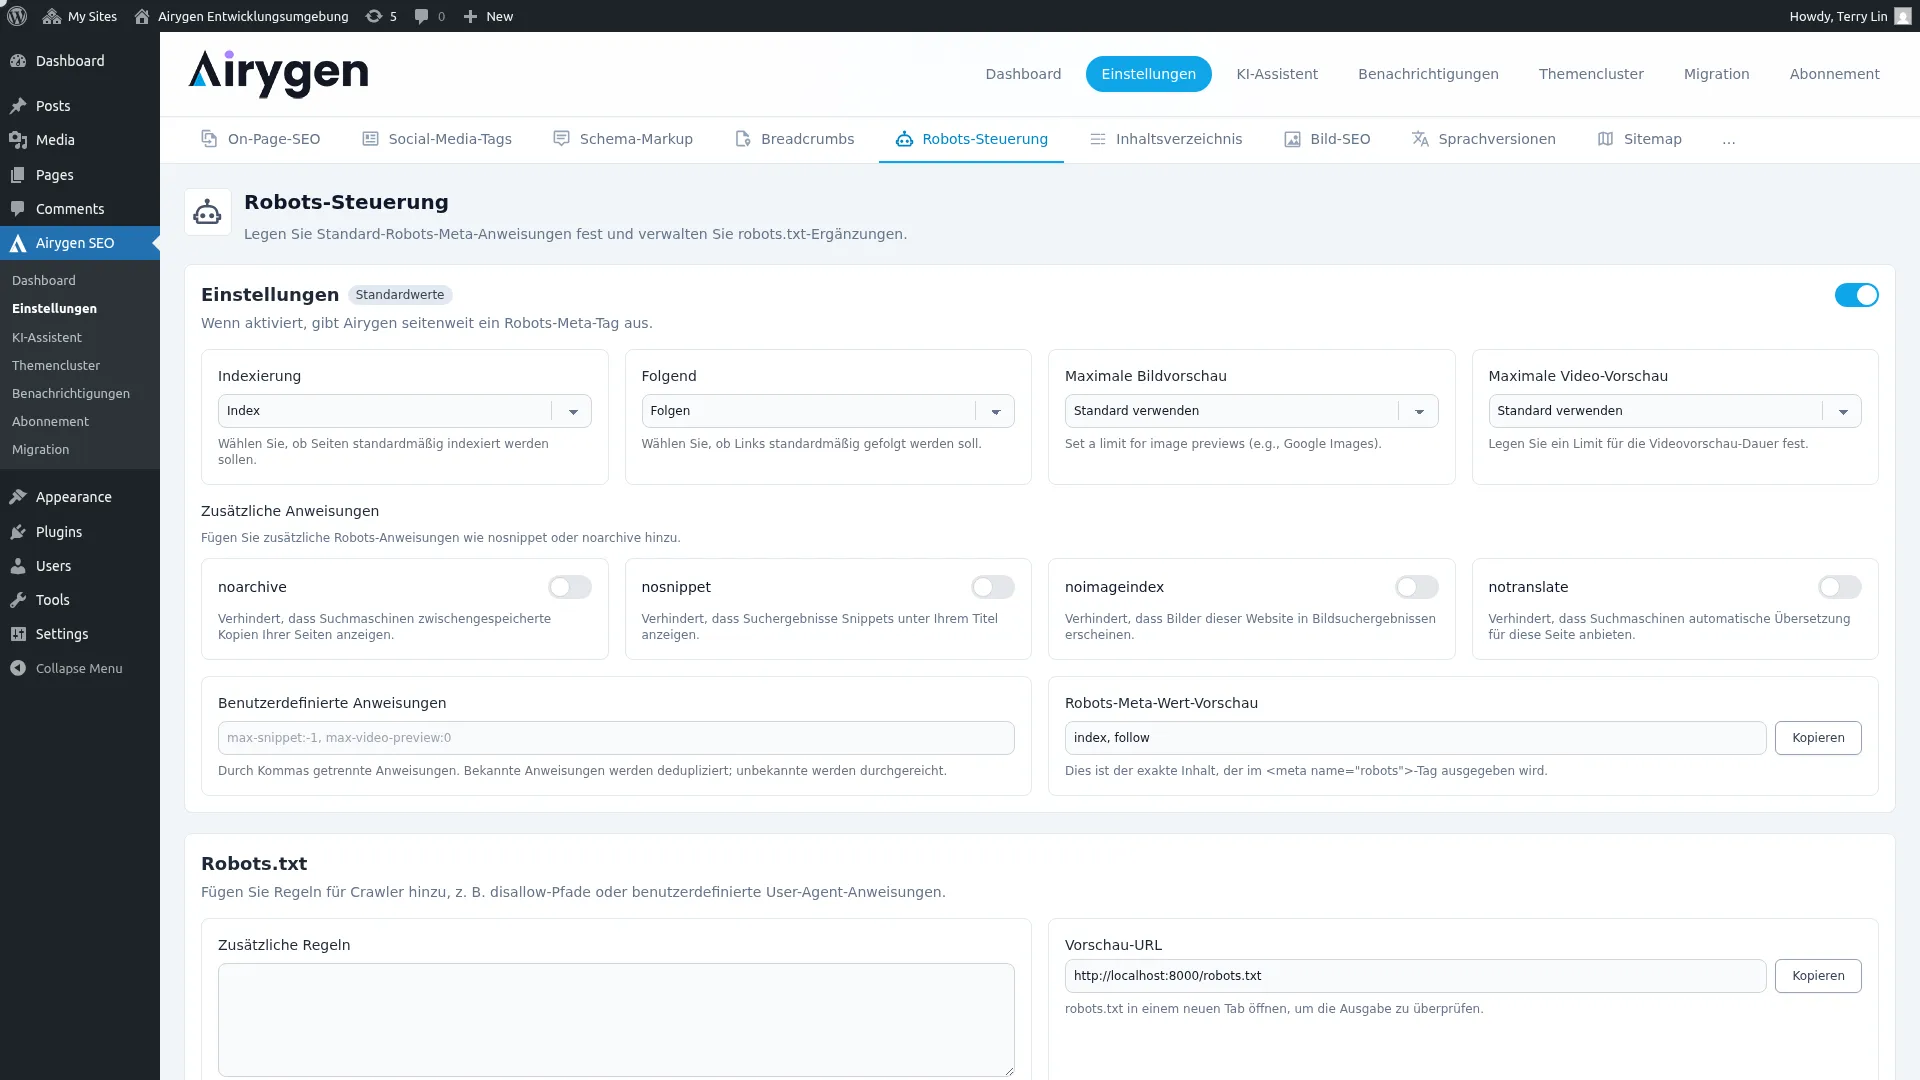This screenshot has height=1080, width=1920.
Task: Click the Plugins plug icon
Action: 18,532
